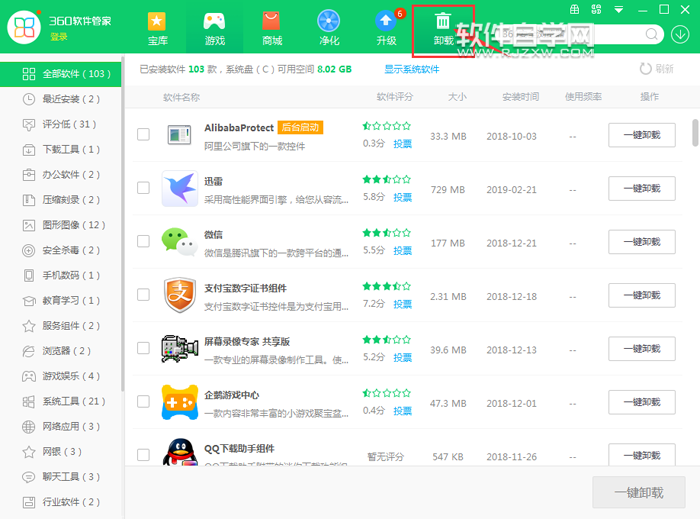This screenshot has height=519, width=700.
Task: Click 一键卸载 for AlibabaProtect
Action: point(642,135)
